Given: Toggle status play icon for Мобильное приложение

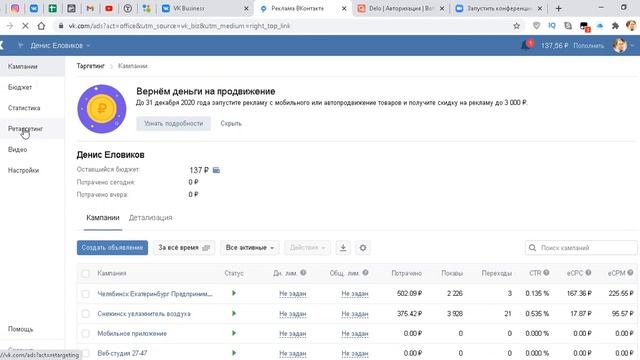Looking at the screenshot, I should click(x=234, y=333).
